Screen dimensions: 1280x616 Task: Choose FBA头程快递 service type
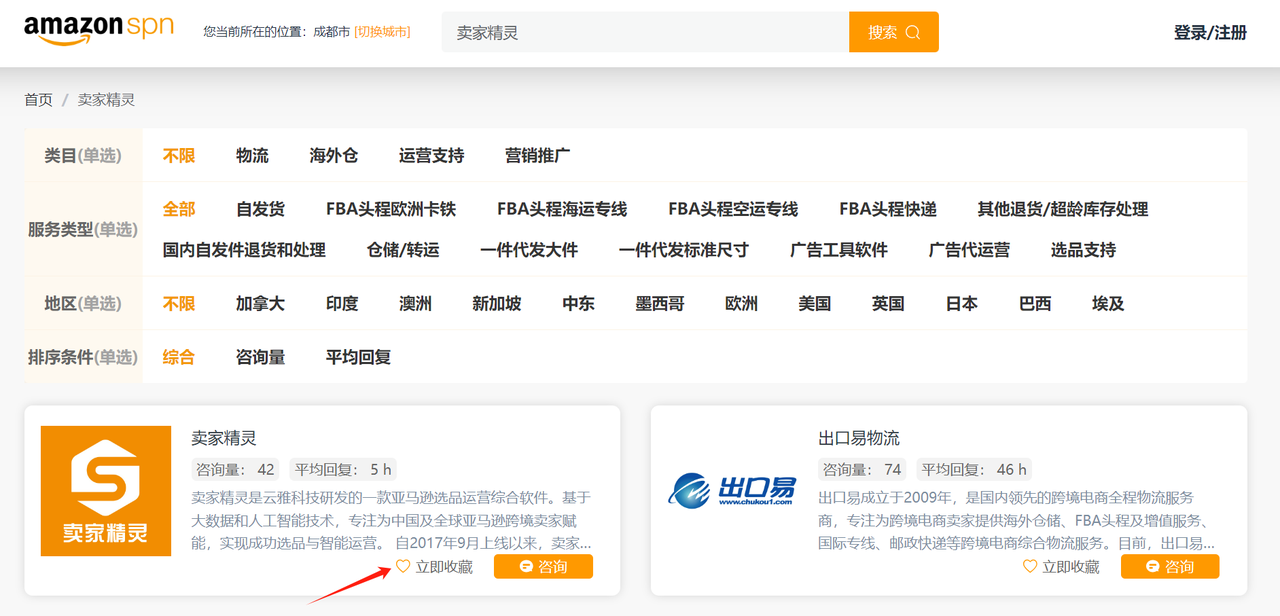888,210
